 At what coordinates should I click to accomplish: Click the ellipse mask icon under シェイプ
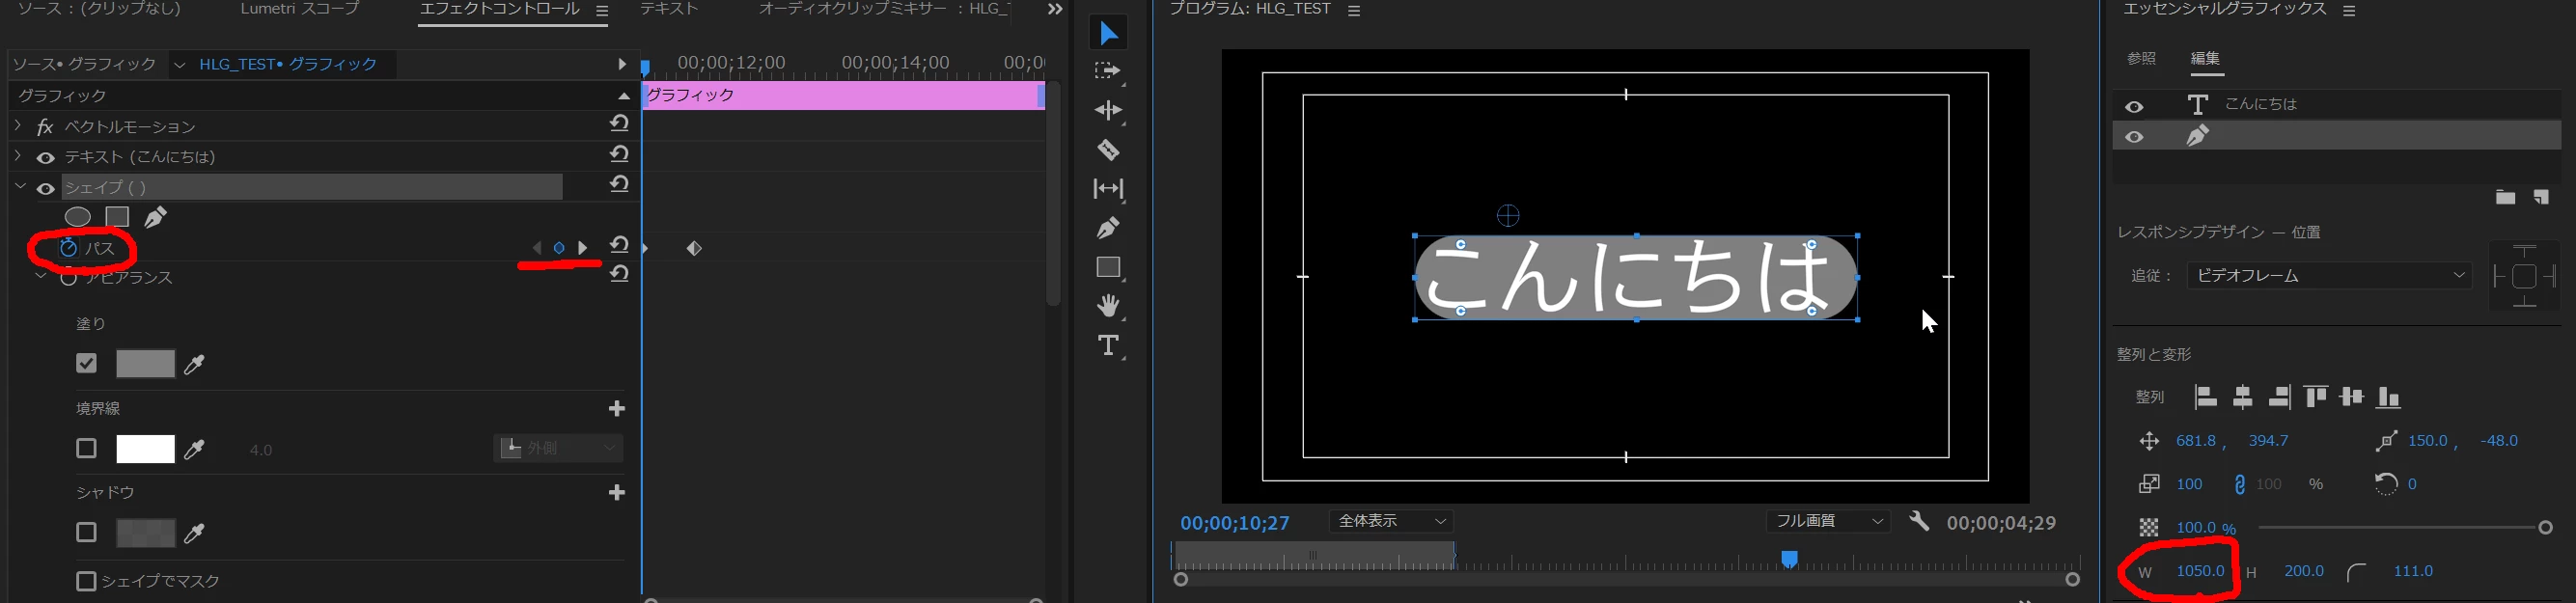click(78, 217)
